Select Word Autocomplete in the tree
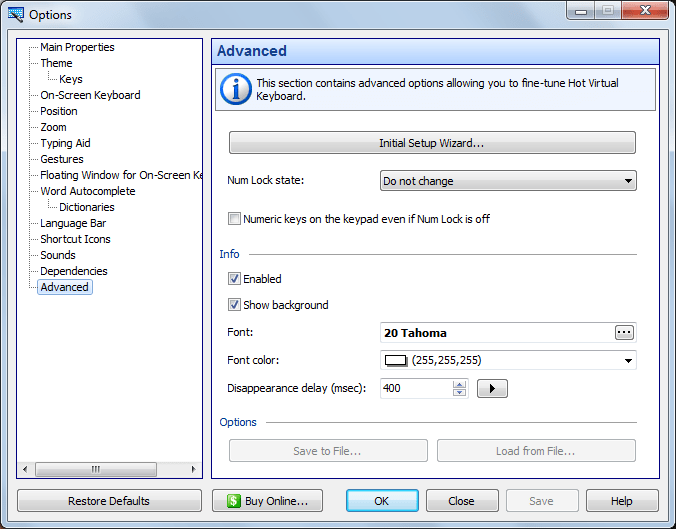The width and height of the screenshot is (676, 529). tap(87, 191)
